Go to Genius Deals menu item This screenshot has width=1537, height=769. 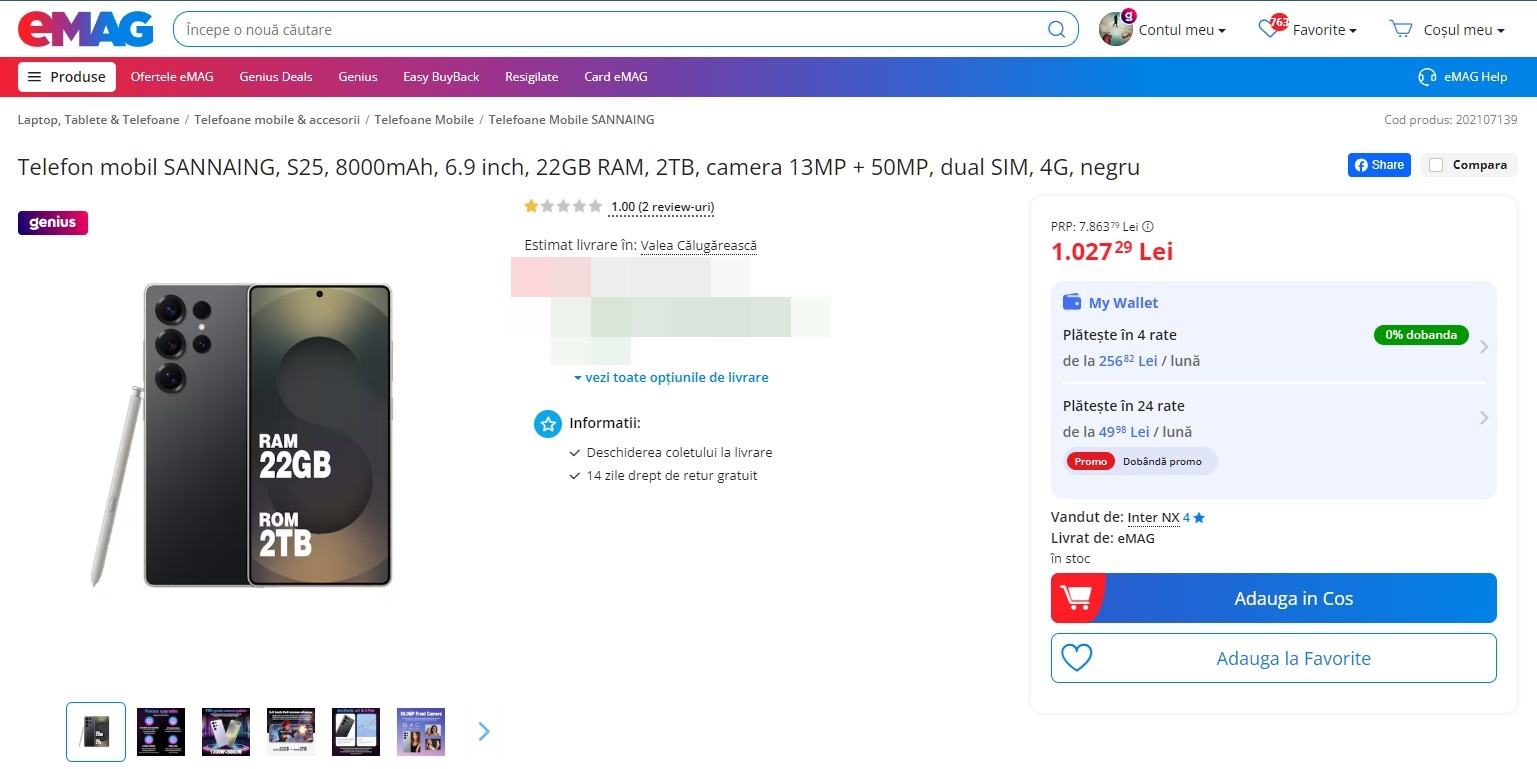click(276, 77)
